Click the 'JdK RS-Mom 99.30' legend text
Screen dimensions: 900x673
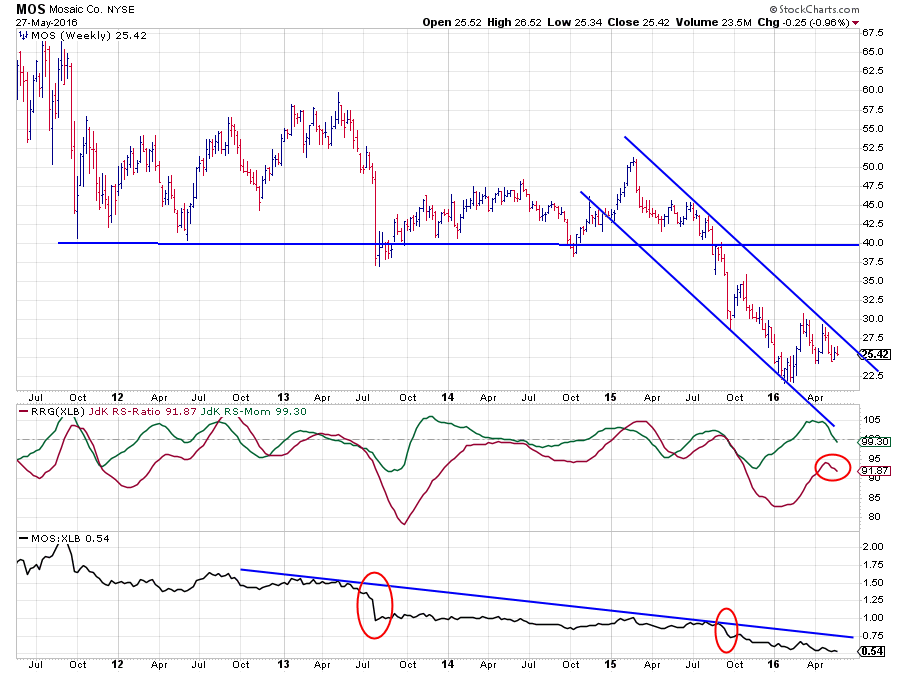tap(253, 412)
